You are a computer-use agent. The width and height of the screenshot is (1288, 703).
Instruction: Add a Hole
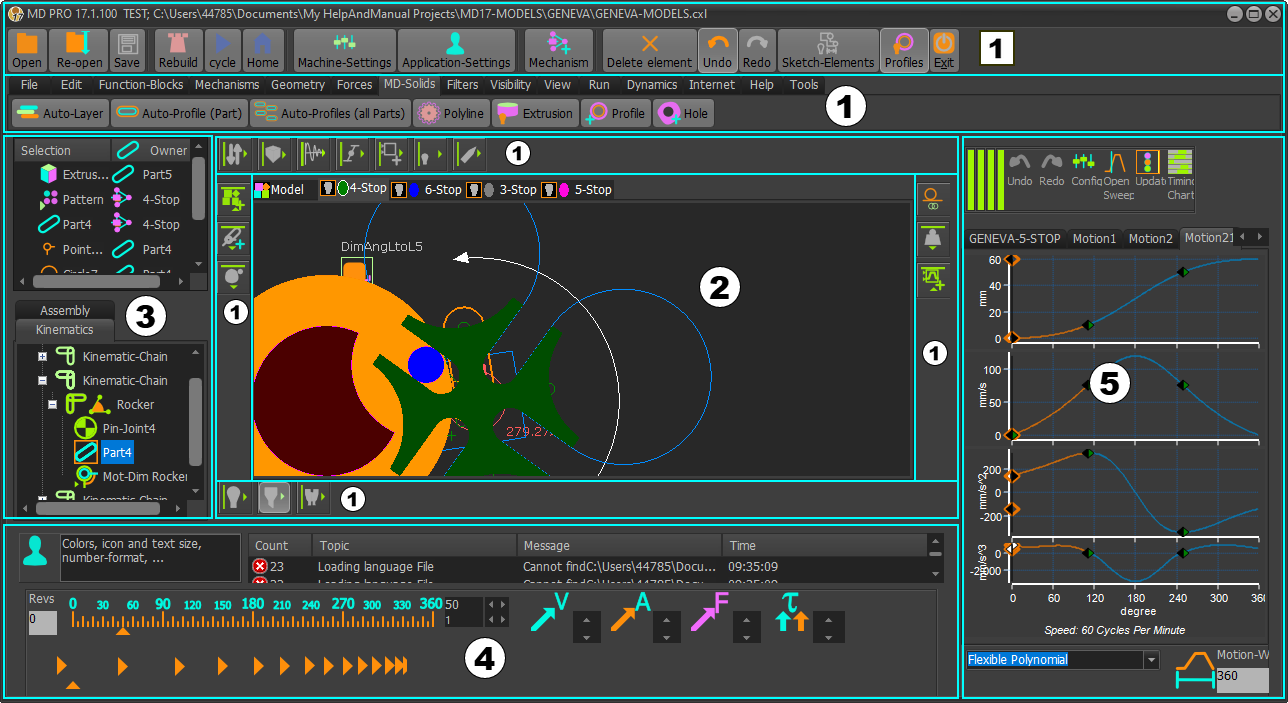coord(684,113)
